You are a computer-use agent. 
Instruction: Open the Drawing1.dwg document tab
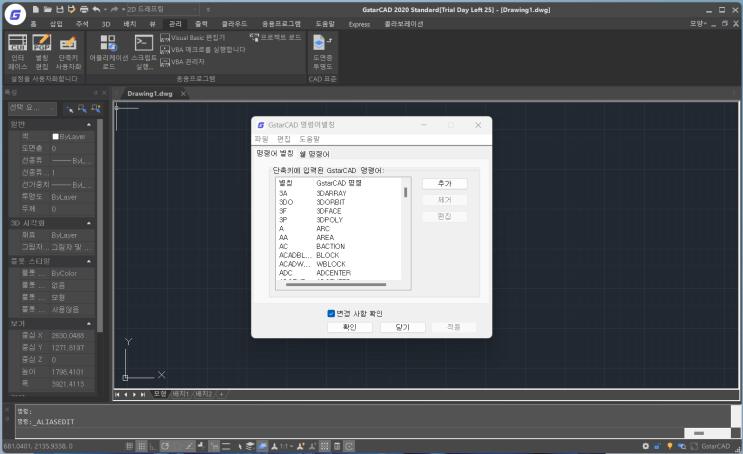[x=150, y=93]
